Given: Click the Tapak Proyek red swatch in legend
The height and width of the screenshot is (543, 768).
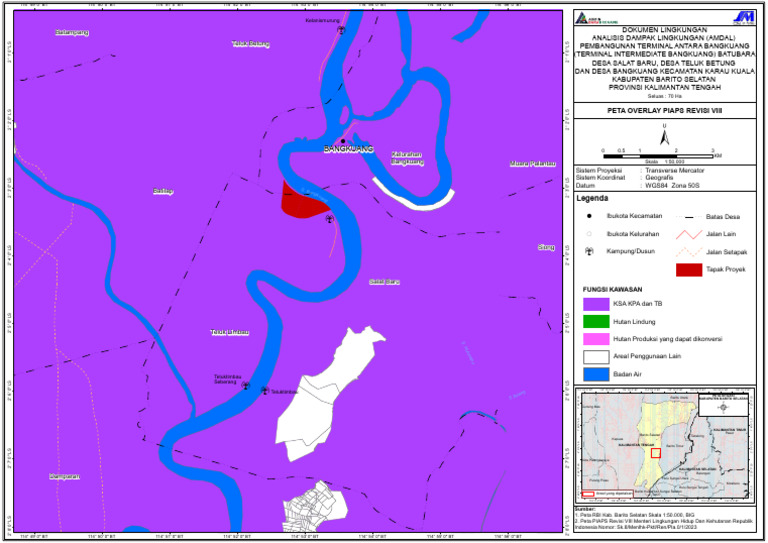Looking at the screenshot, I should [689, 270].
